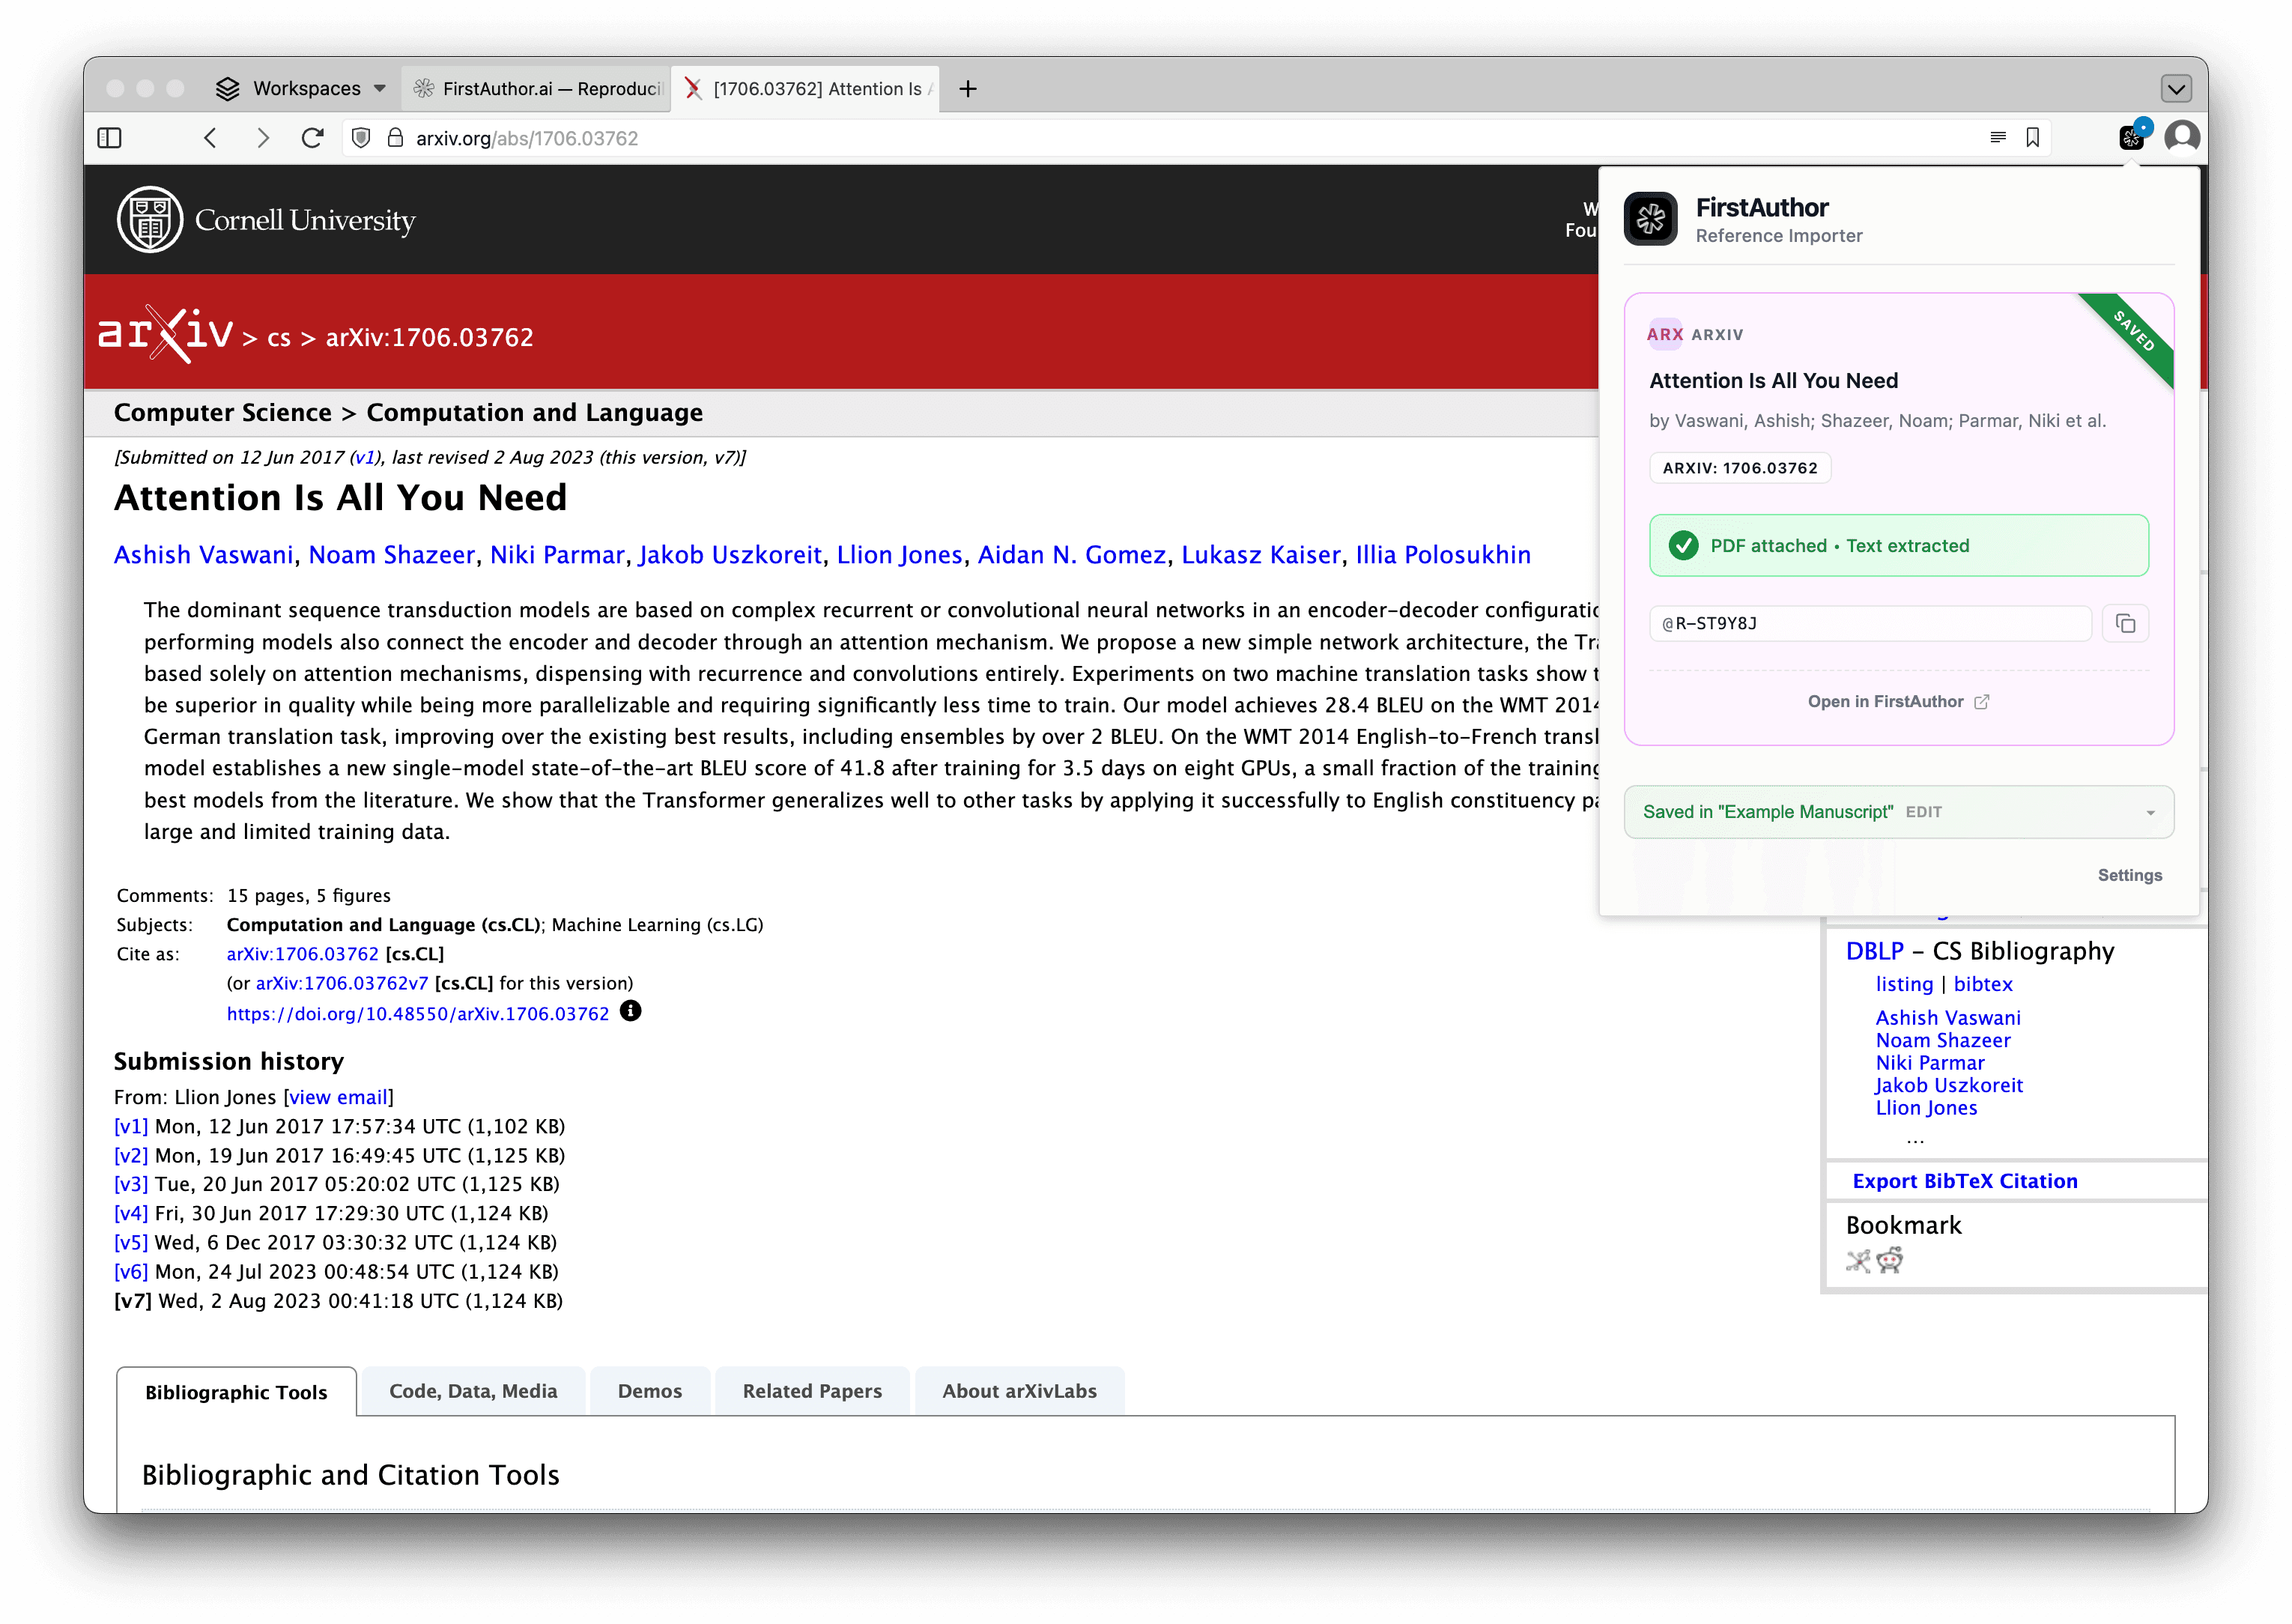The width and height of the screenshot is (2292, 1624).
Task: Open Settings in FirstAuthor popup
Action: (2129, 875)
